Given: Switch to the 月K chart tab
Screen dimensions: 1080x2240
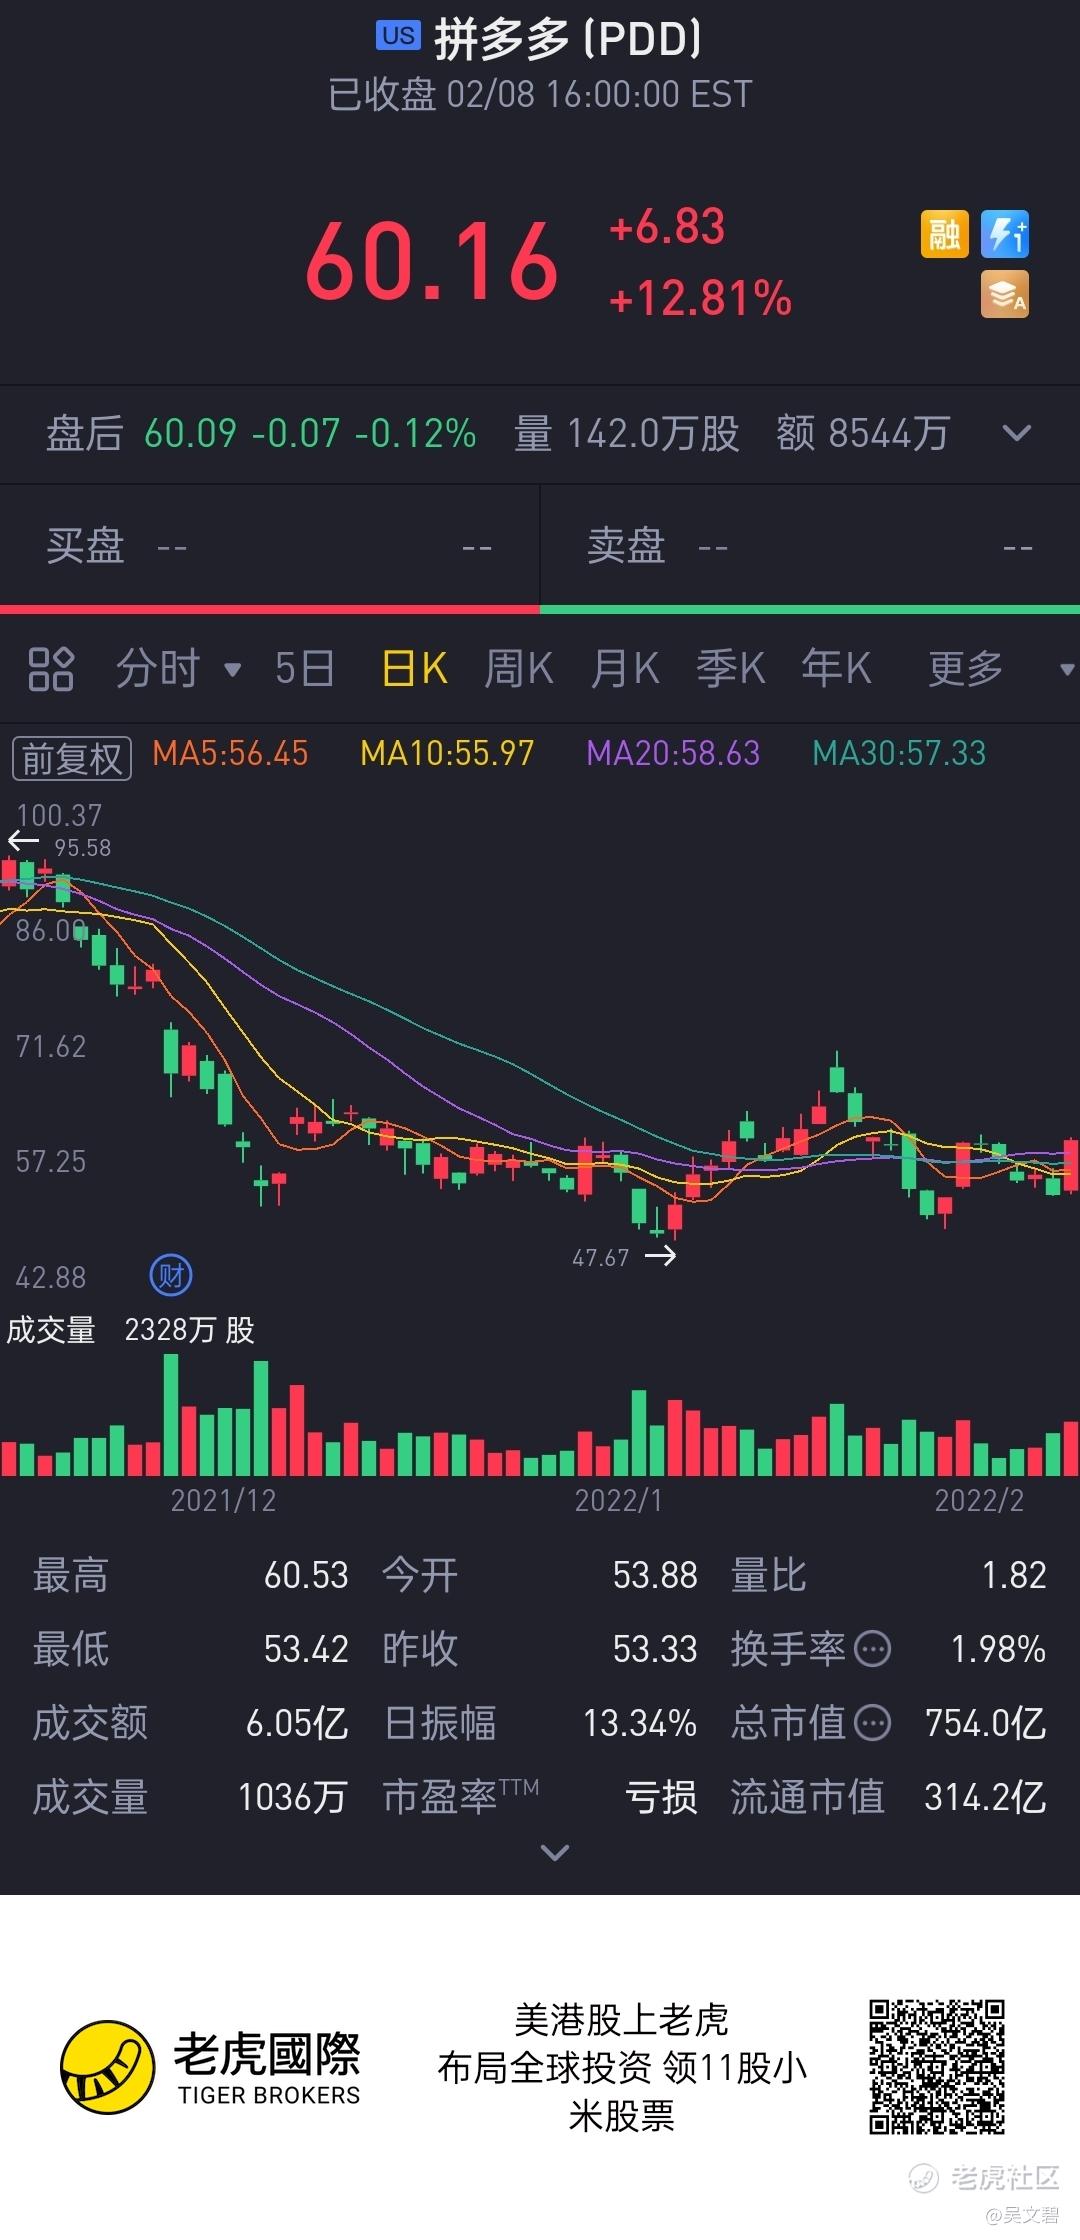Looking at the screenshot, I should pos(625,669).
